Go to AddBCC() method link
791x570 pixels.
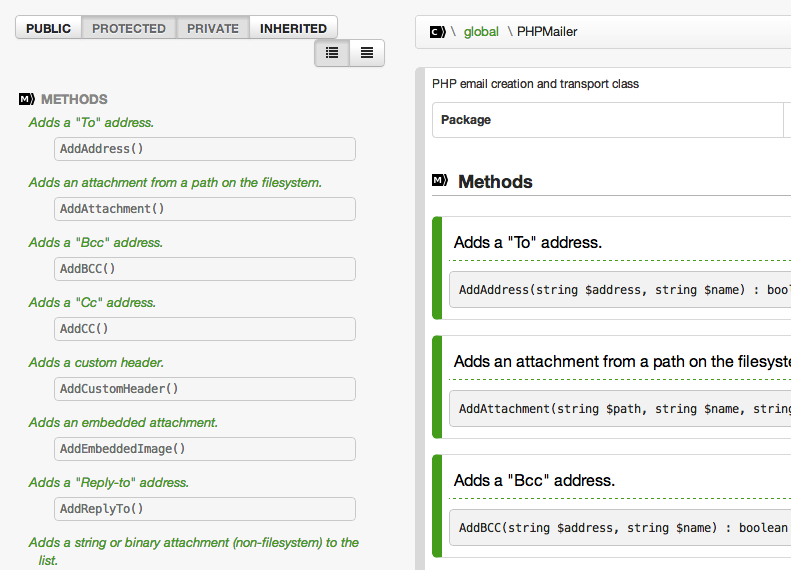coord(205,269)
